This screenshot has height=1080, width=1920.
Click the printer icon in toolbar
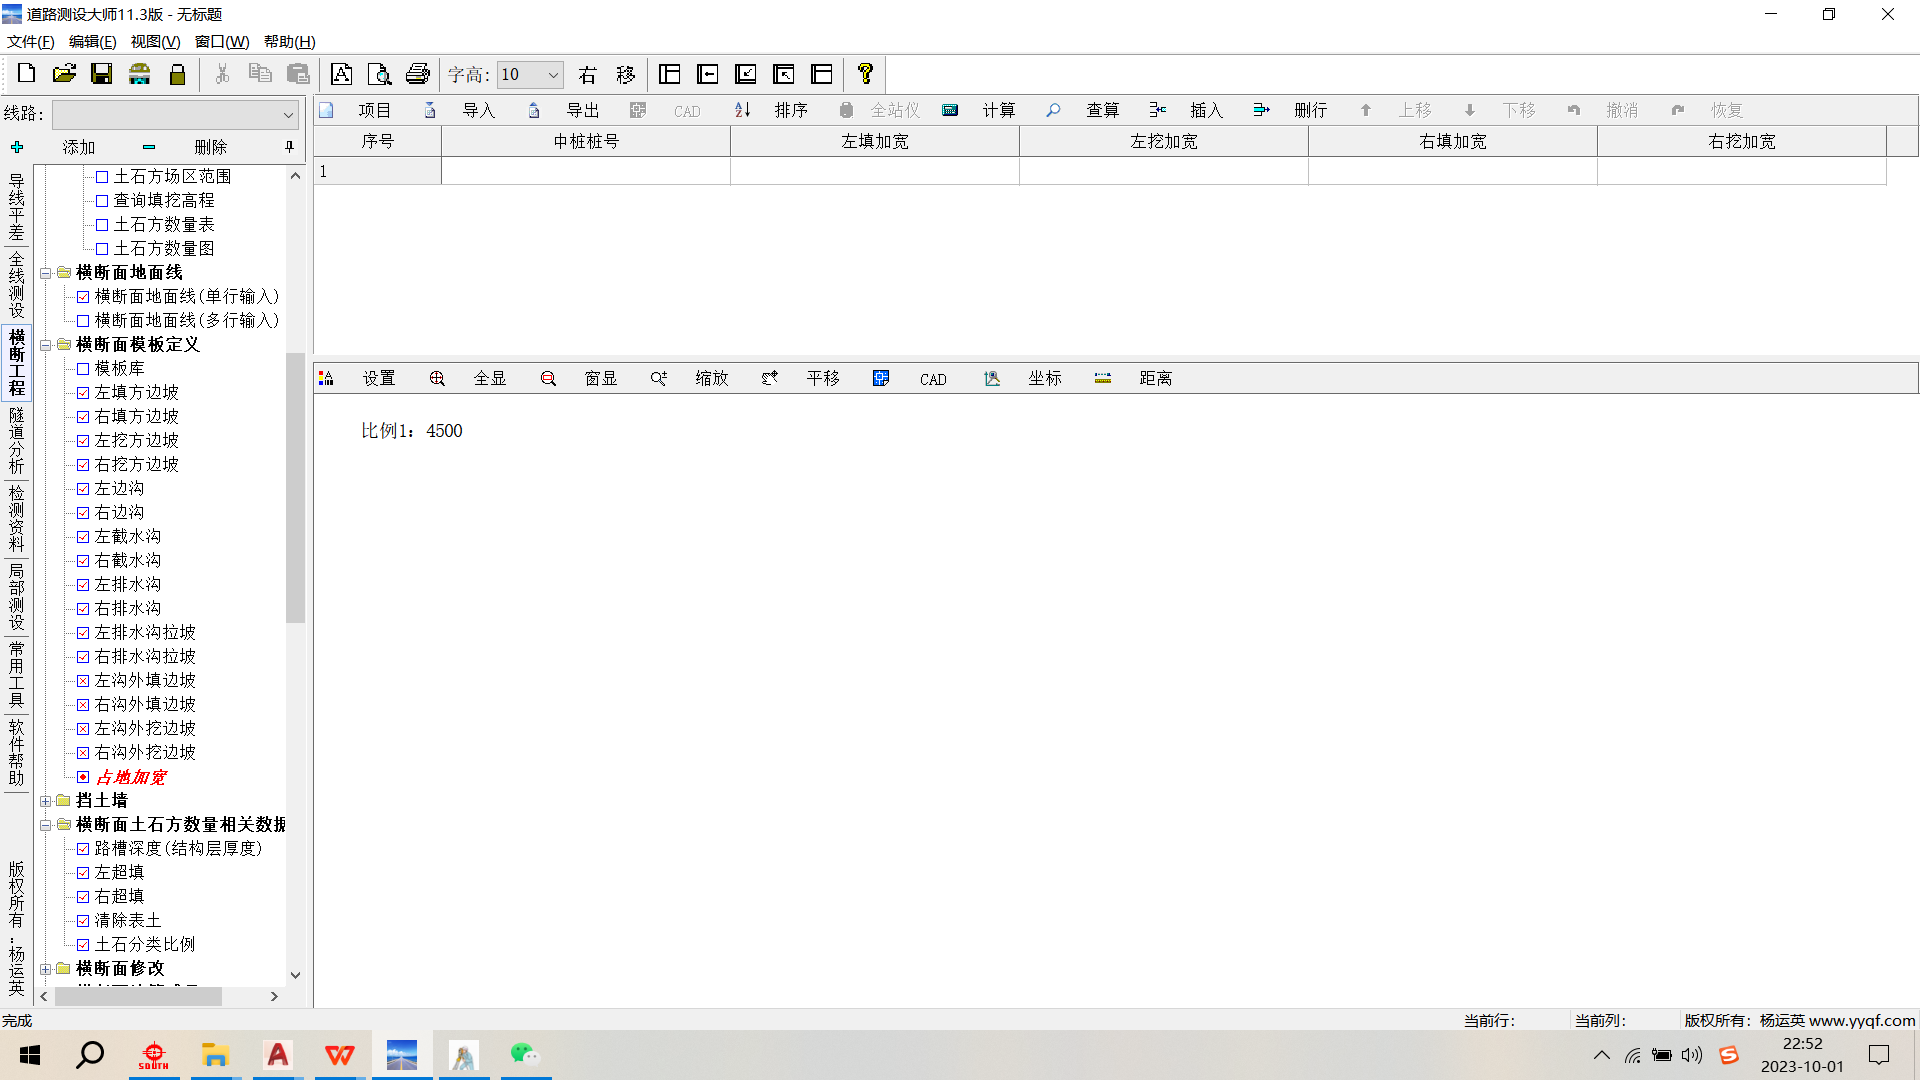pos(418,74)
